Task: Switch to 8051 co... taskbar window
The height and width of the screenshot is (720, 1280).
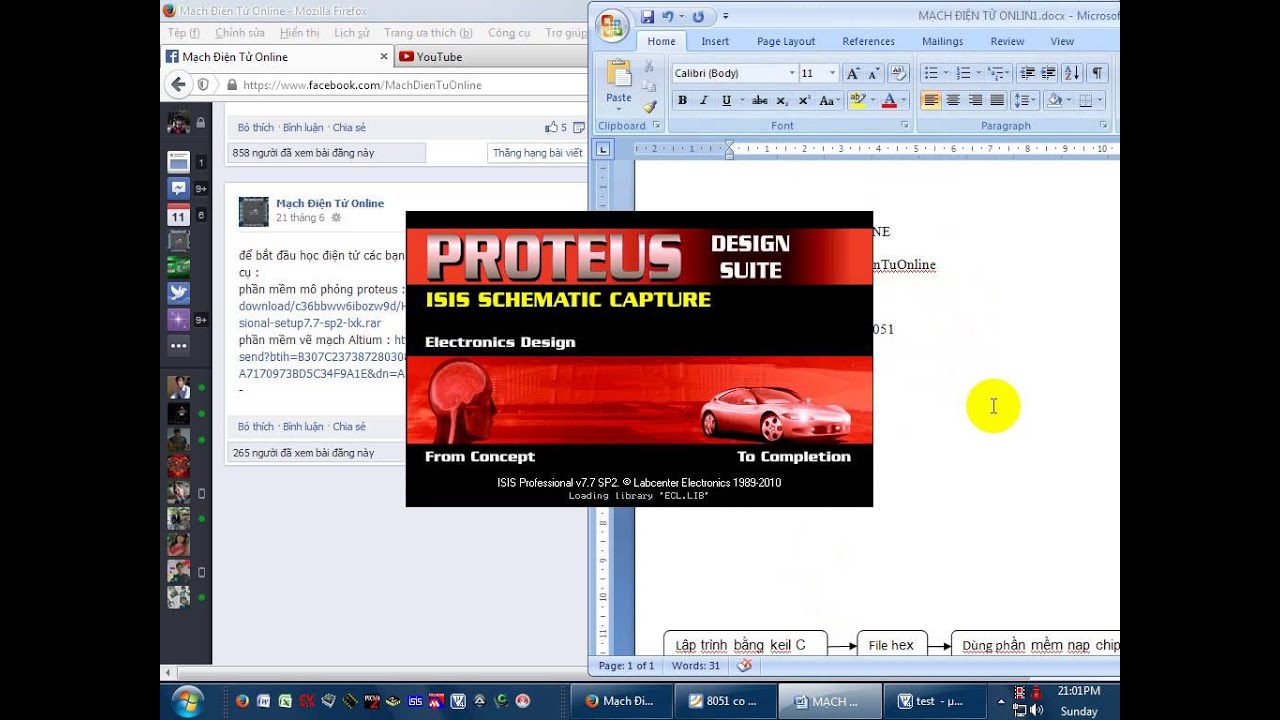Action: pos(726,701)
